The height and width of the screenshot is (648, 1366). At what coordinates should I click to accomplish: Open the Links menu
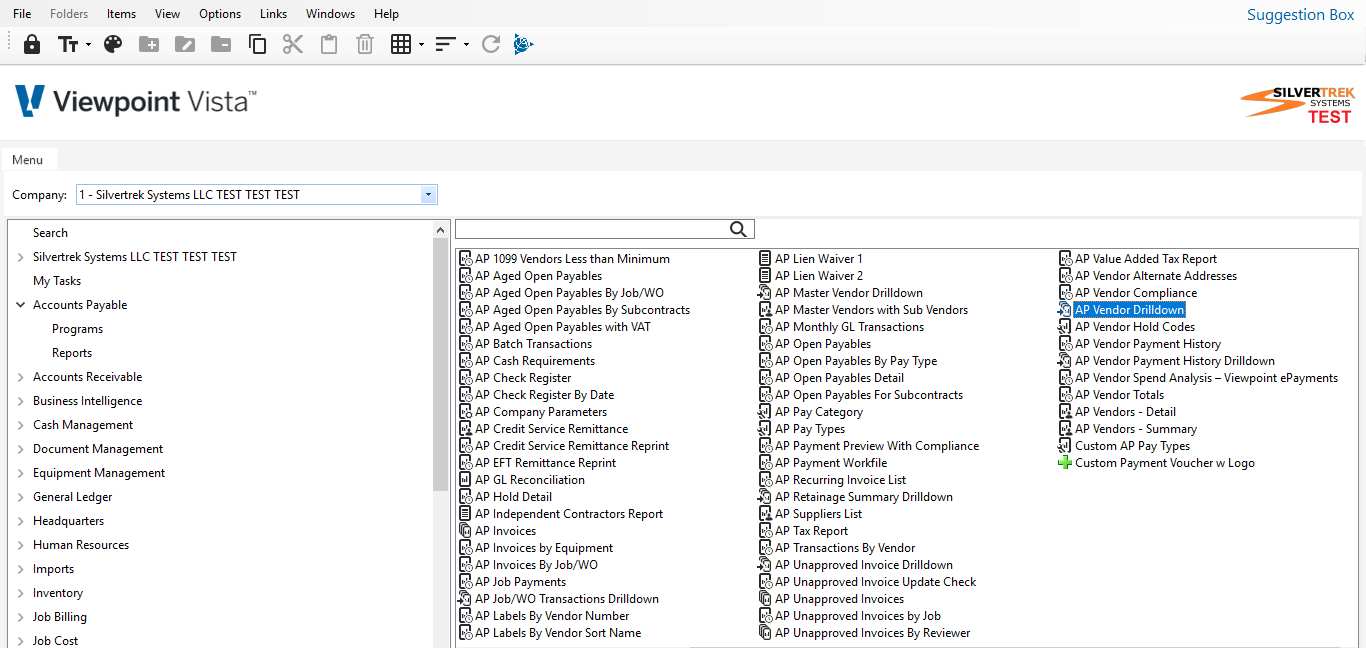point(273,14)
